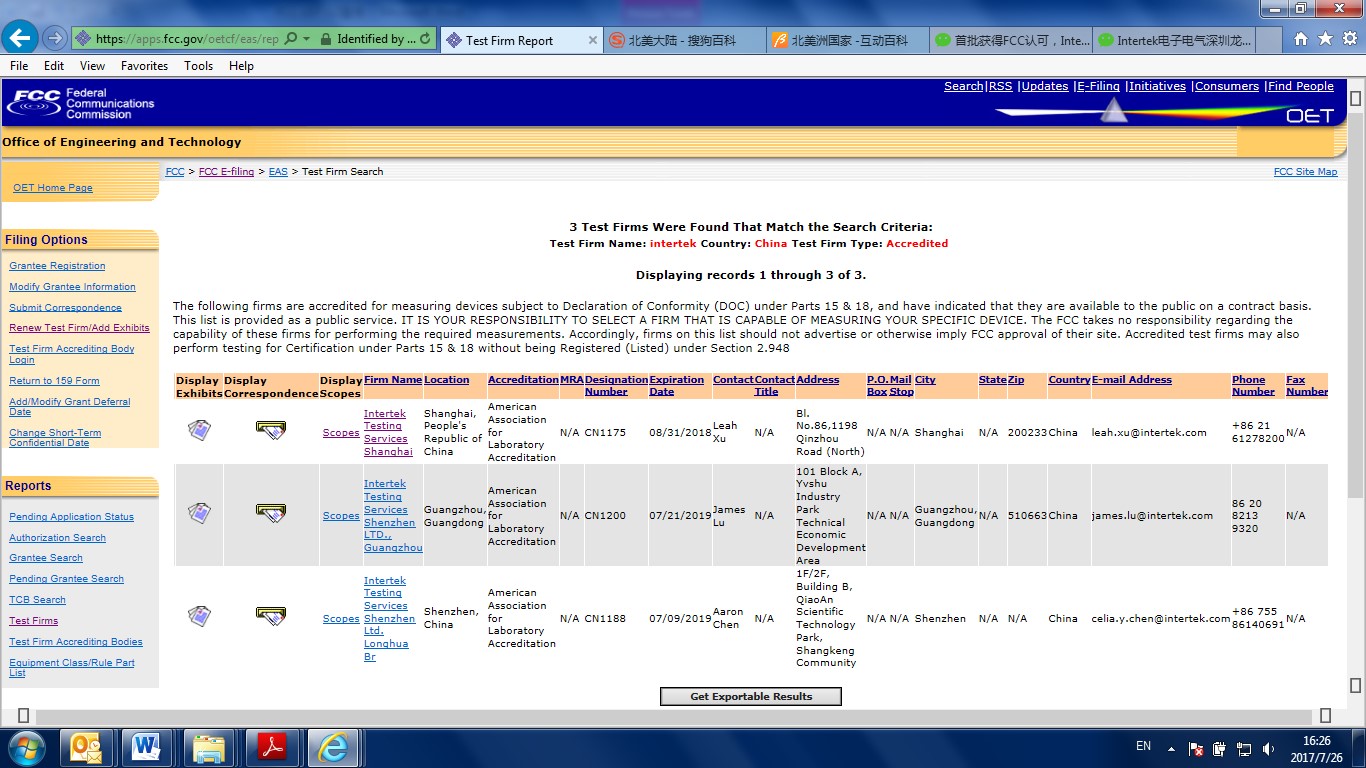Open Grantee Registration link
The width and height of the screenshot is (1366, 768).
tap(57, 266)
